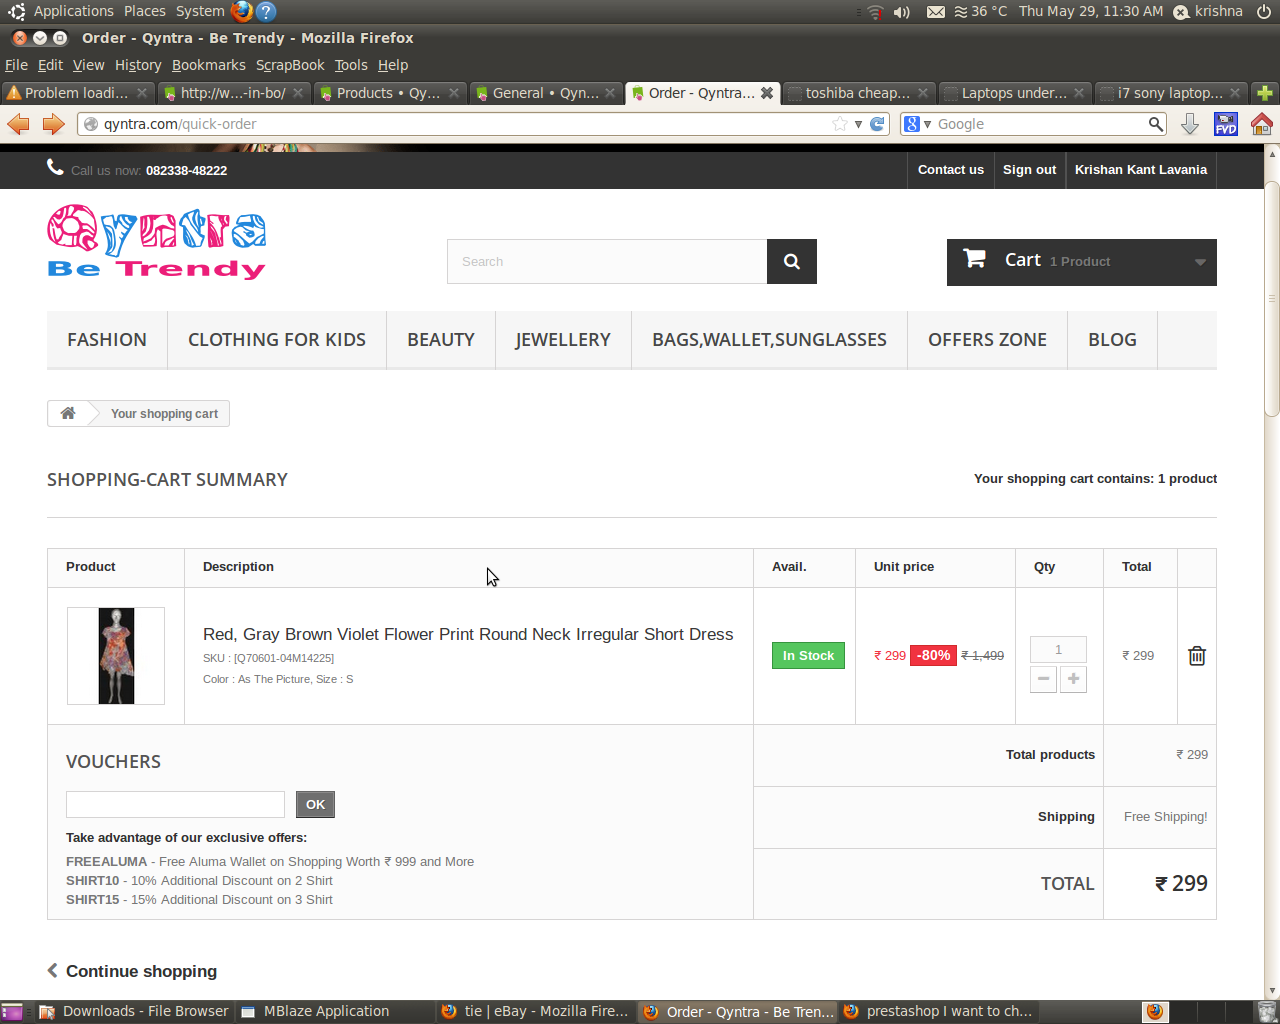Click the site Search input field
This screenshot has height=1024, width=1280.
pos(607,262)
